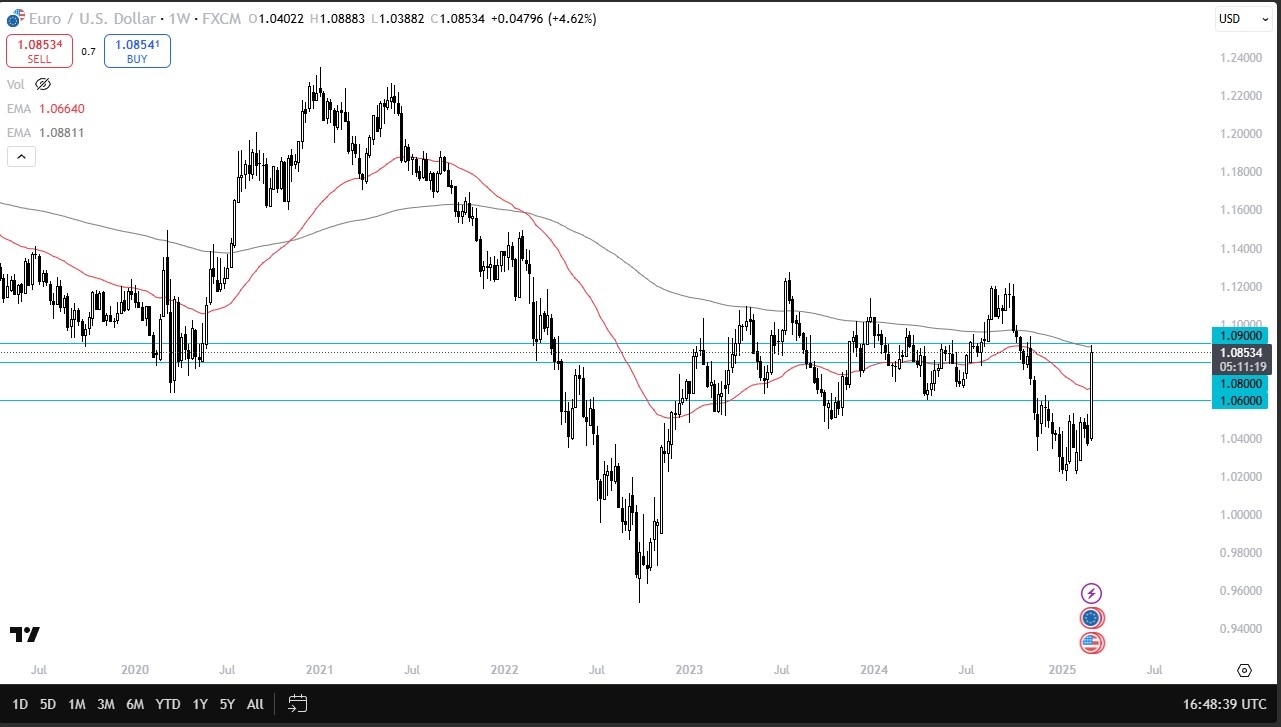Image resolution: width=1281 pixels, height=727 pixels.
Task: Click the TradingView logo
Action: [x=24, y=635]
